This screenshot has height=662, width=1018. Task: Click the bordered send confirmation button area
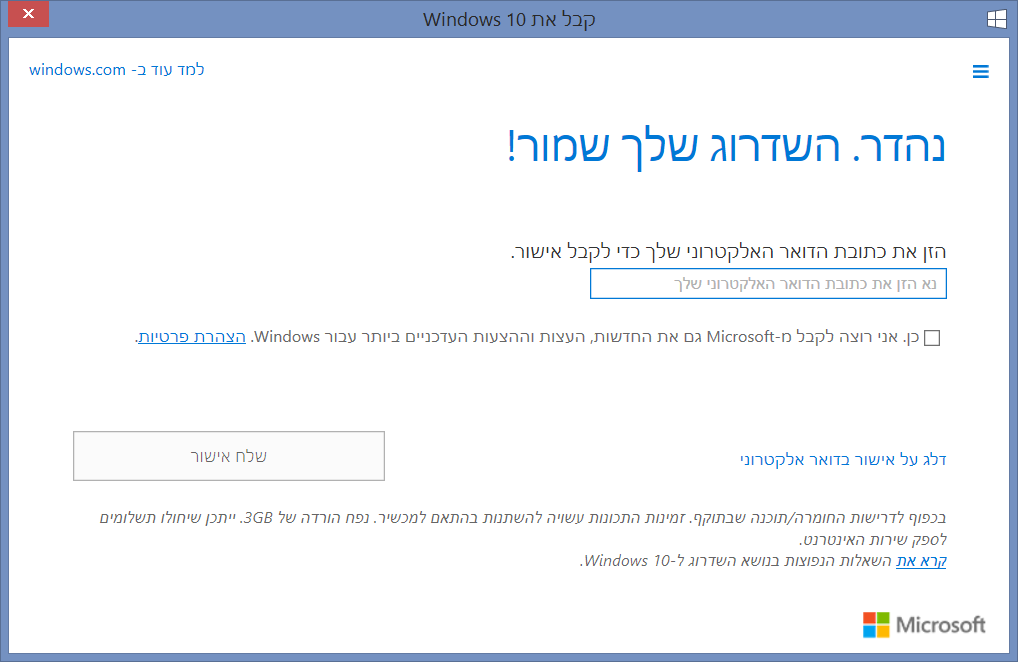pyautogui.click(x=228, y=455)
